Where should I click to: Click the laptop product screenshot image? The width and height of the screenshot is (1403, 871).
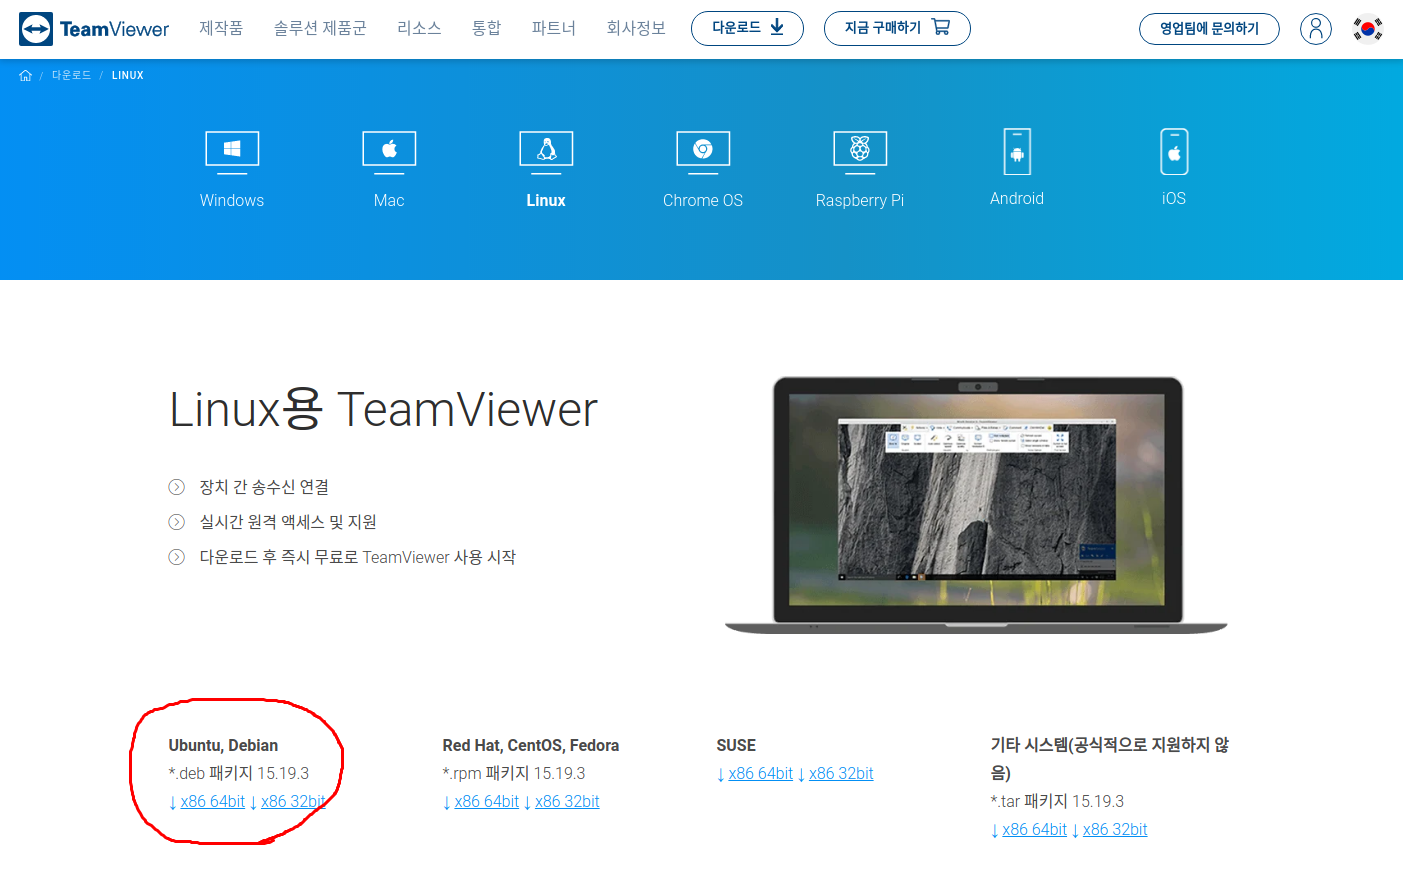[976, 505]
